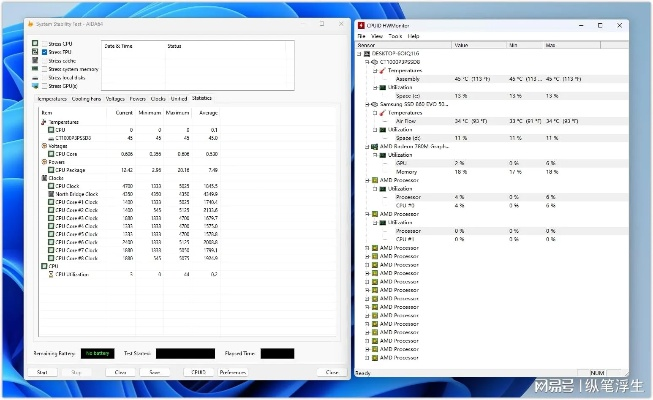Click the DESKTOP computer node icon
This screenshot has width=653, height=400.
(x=370, y=54)
